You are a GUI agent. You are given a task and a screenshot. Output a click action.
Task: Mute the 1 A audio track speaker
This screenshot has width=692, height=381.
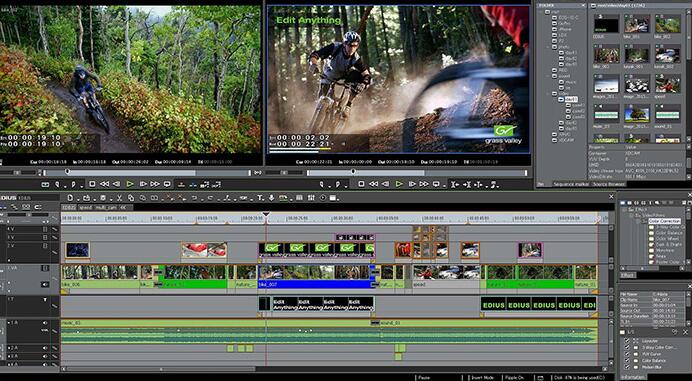pos(45,323)
